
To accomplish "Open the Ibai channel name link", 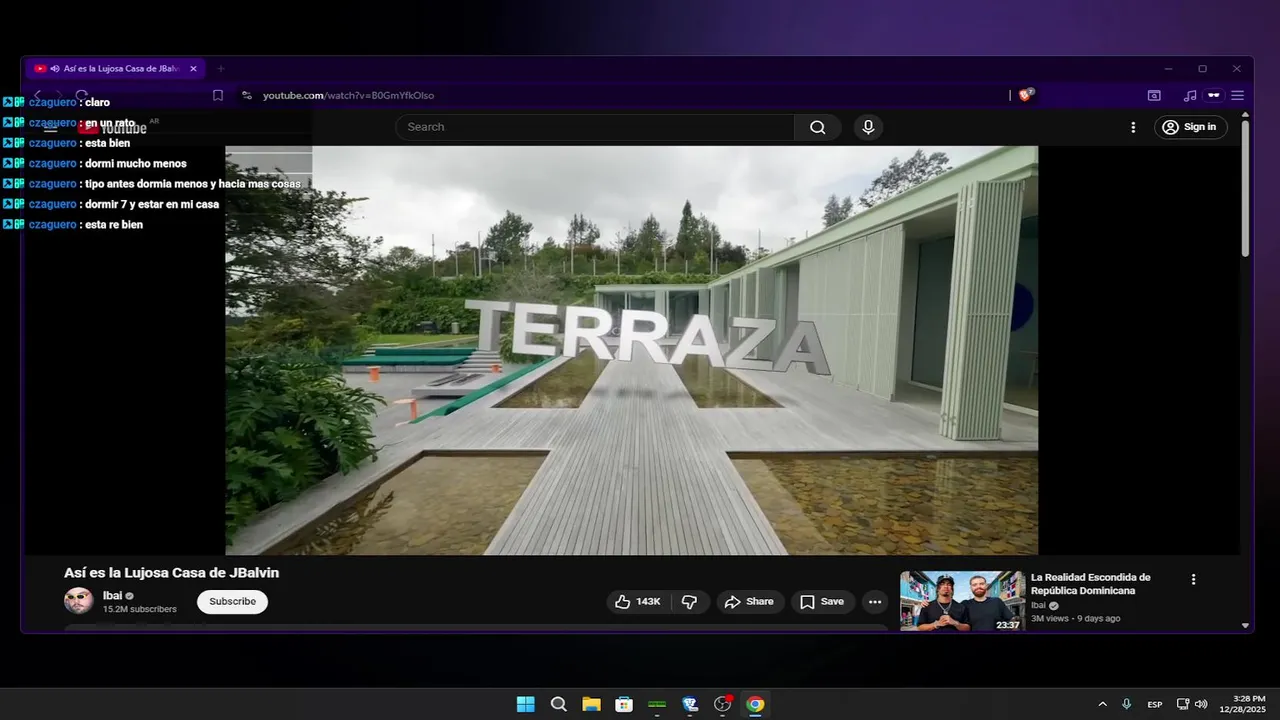I will point(112,596).
